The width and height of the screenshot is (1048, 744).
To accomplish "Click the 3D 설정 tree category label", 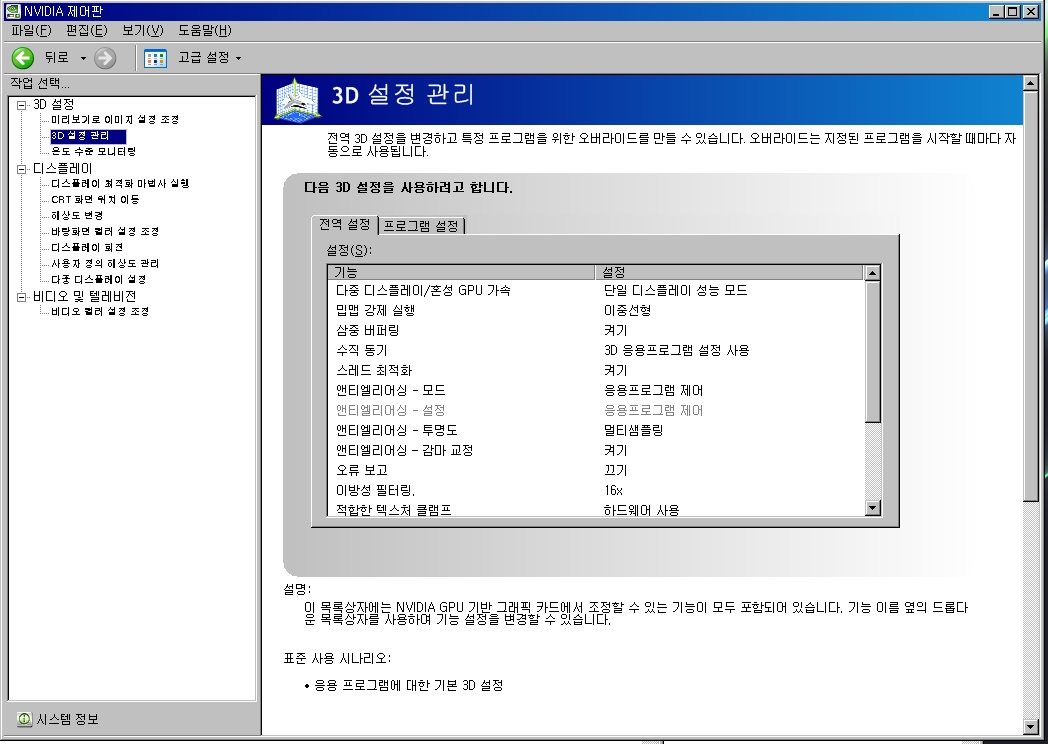I will (53, 104).
